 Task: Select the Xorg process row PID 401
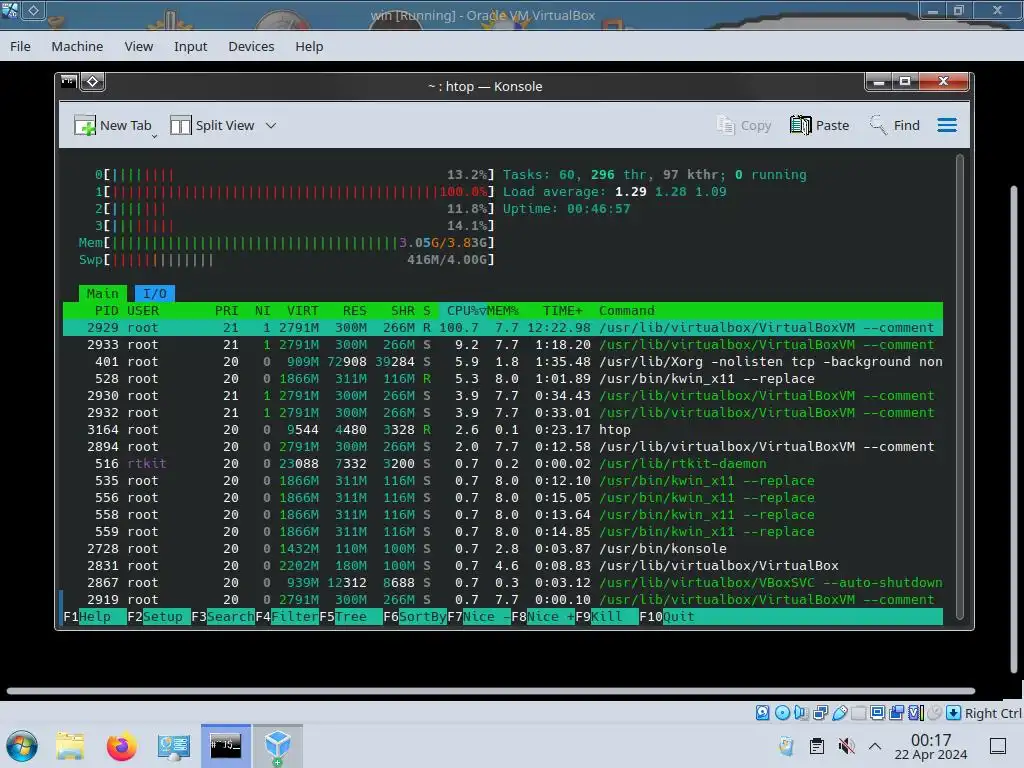[x=503, y=362]
